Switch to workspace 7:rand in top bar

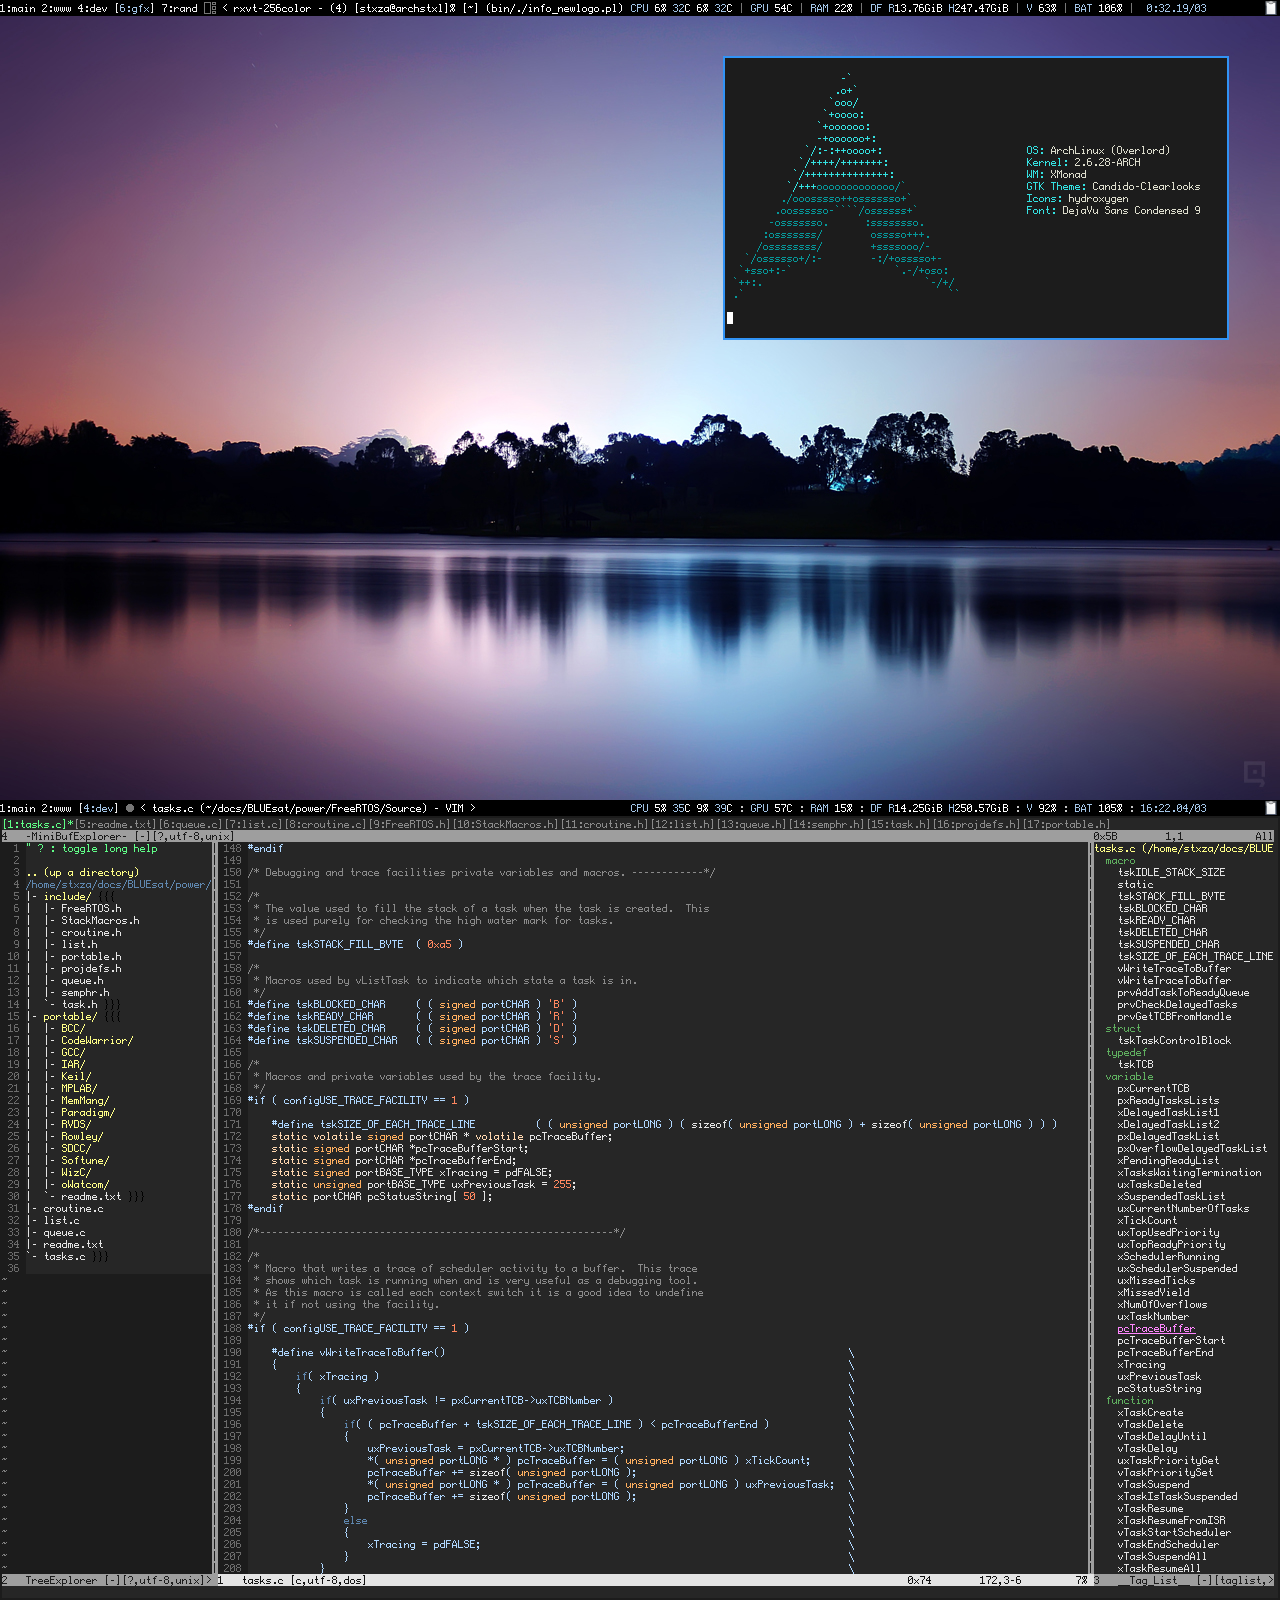tap(179, 8)
